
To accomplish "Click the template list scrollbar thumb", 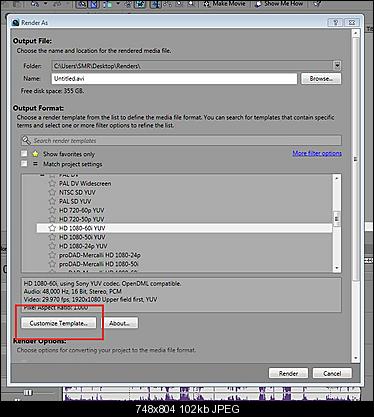I will [337, 219].
